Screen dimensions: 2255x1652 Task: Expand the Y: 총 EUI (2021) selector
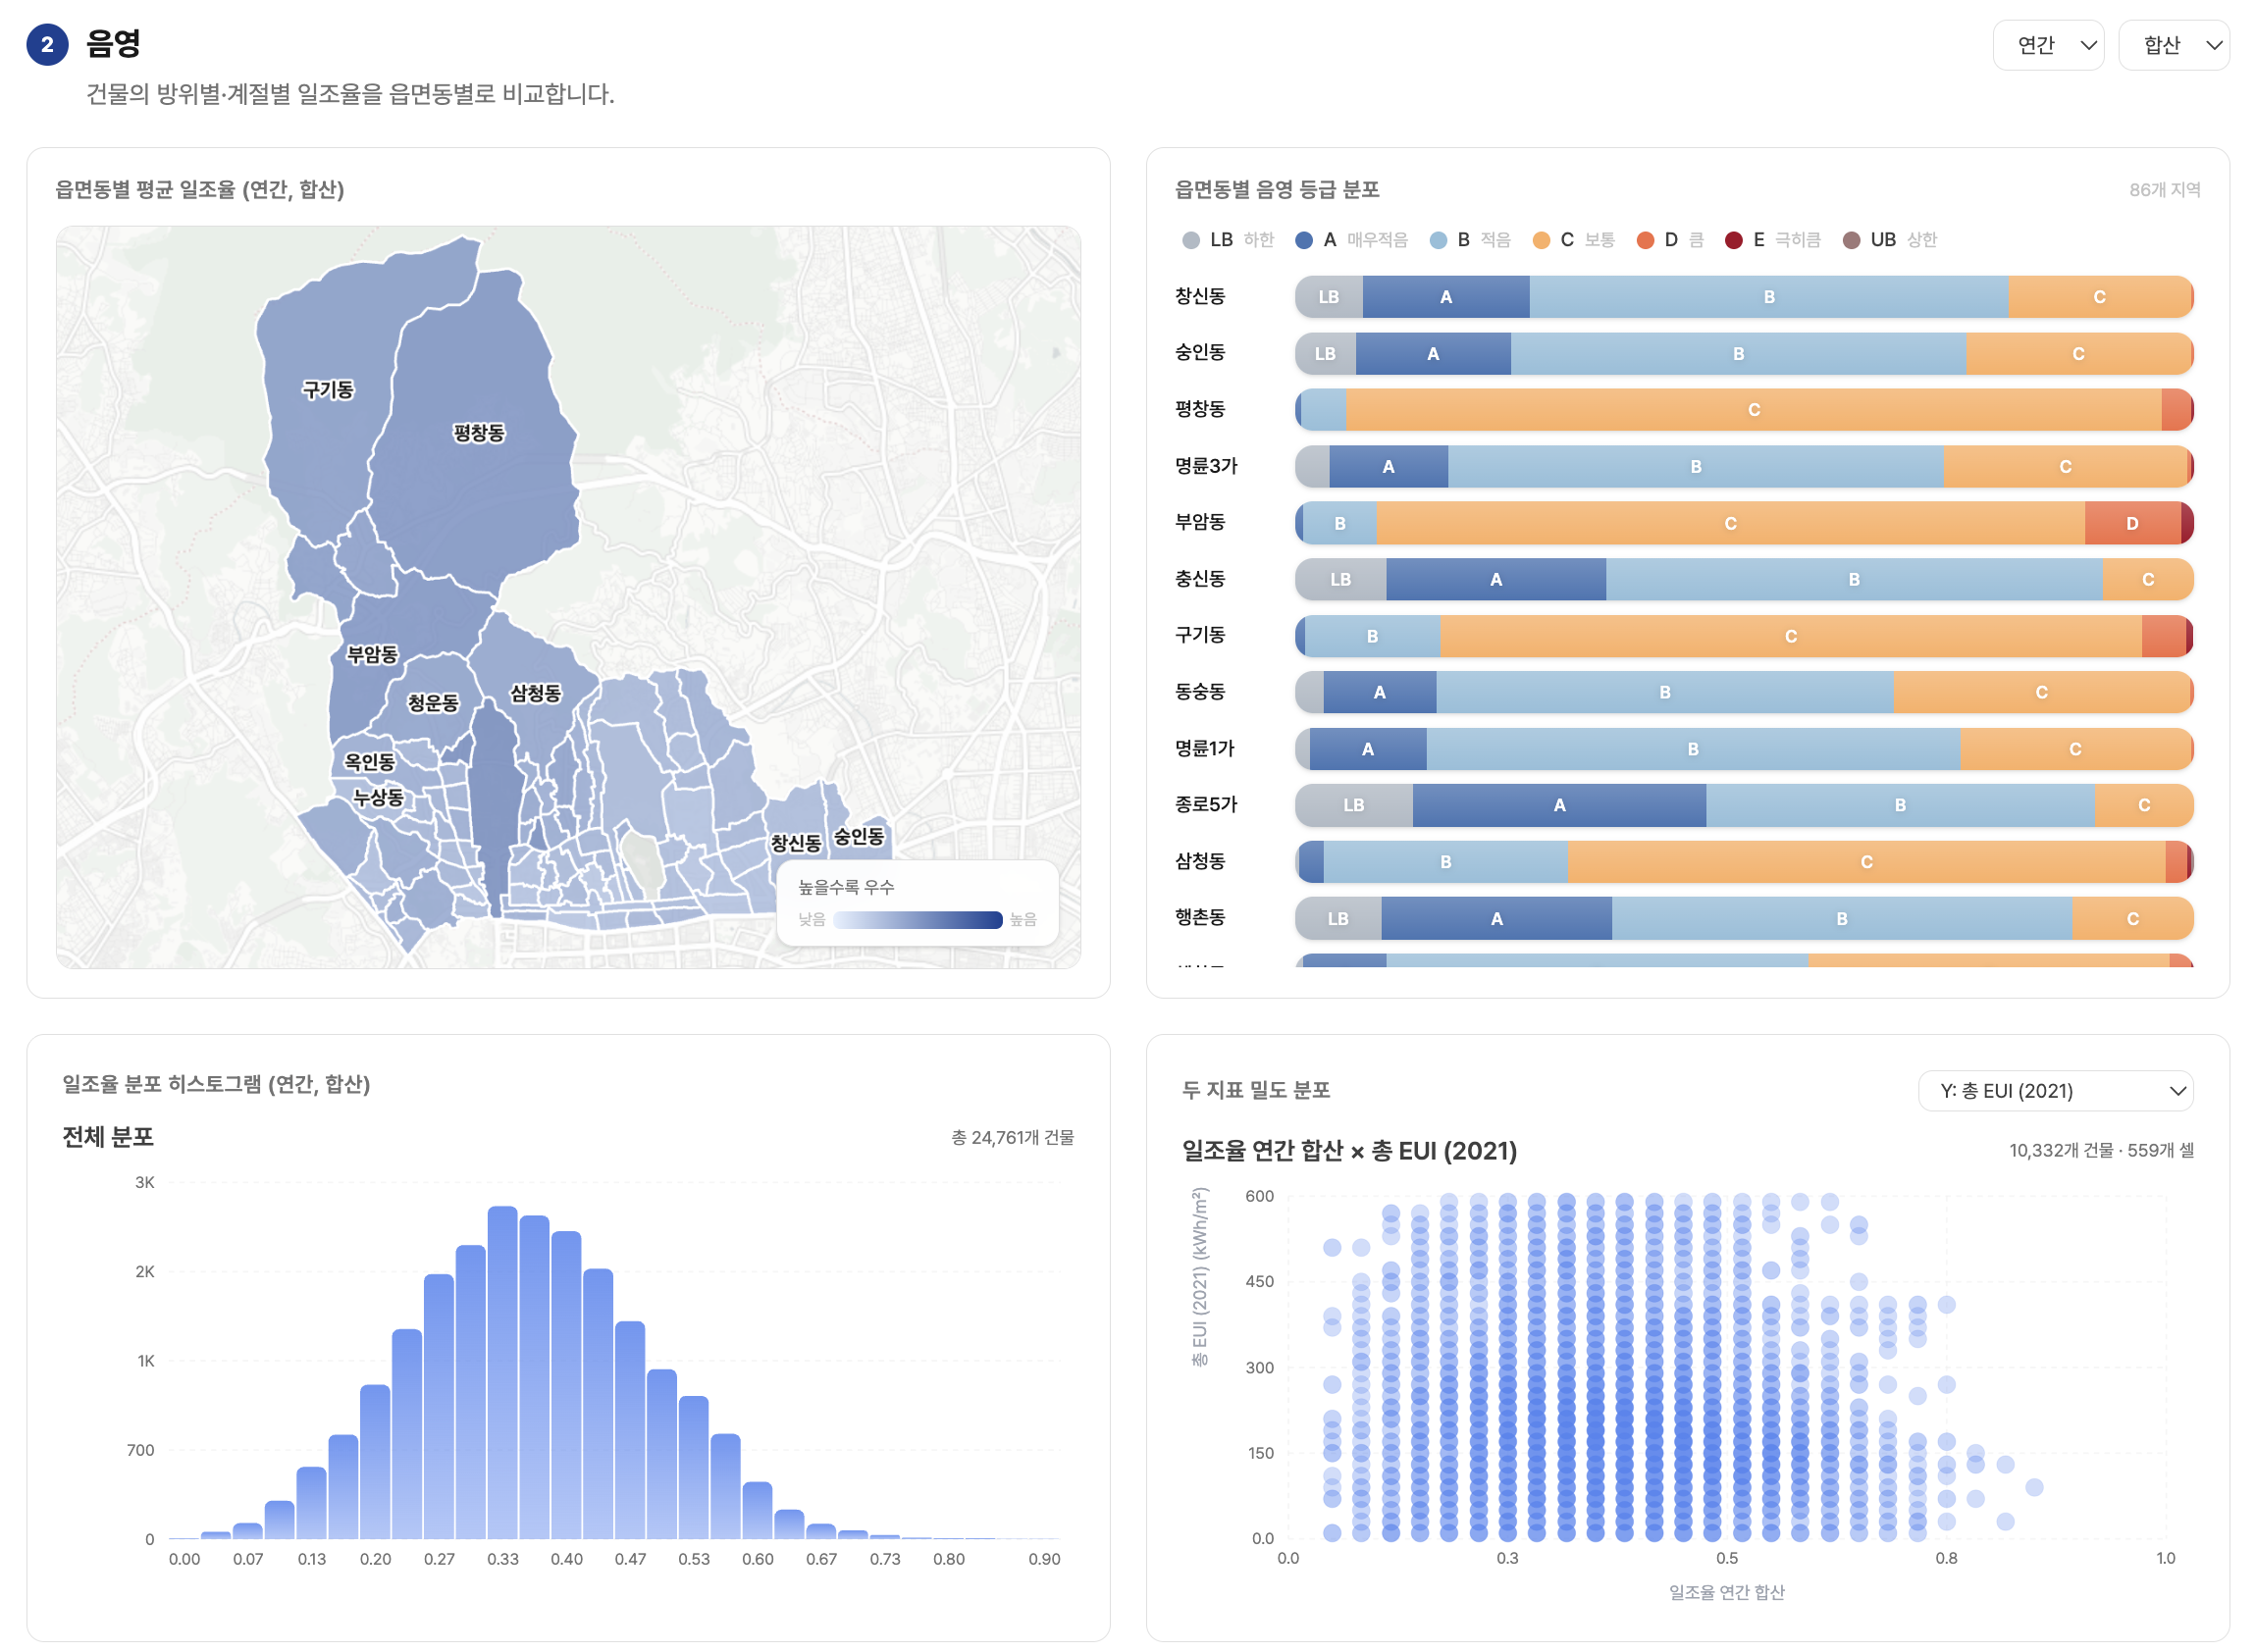coord(2054,1090)
